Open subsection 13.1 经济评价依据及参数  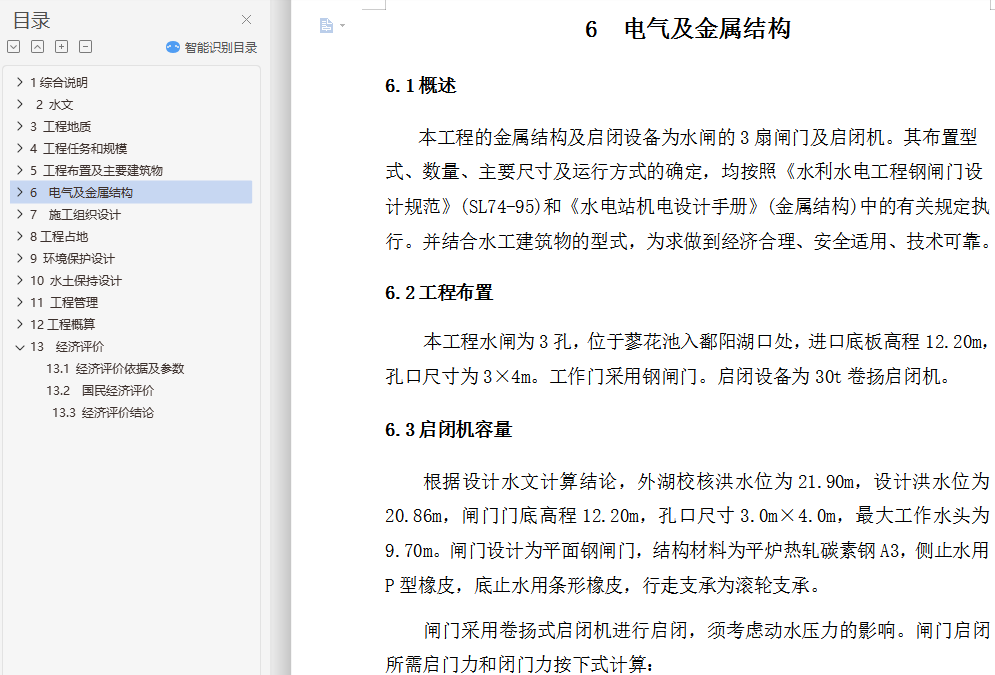(x=115, y=369)
